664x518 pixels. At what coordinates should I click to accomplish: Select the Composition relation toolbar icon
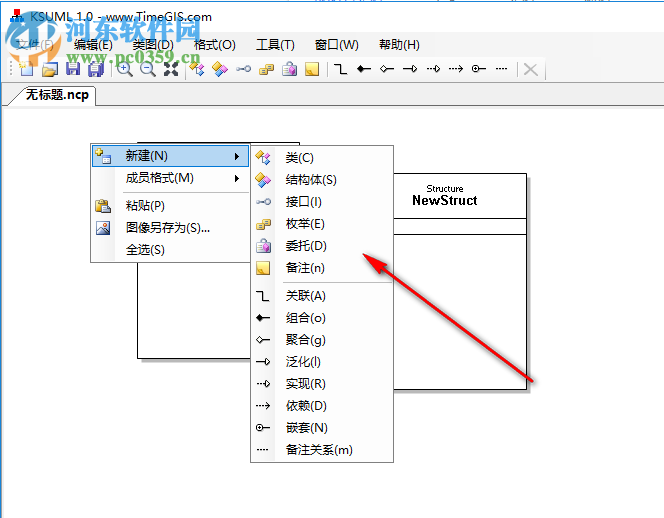point(364,69)
